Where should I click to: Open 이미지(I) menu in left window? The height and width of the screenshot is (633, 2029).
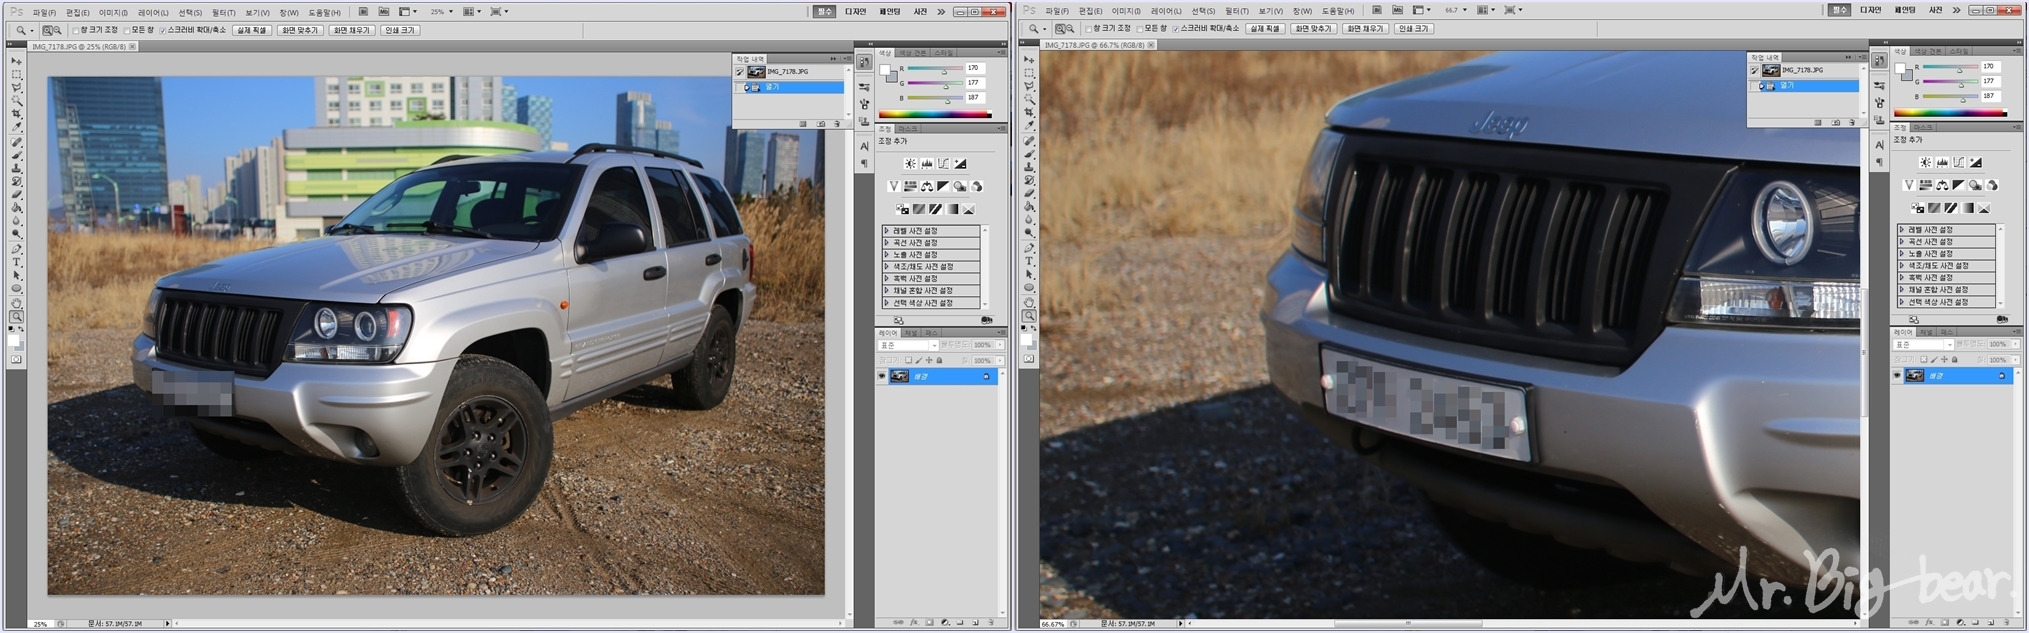click(113, 13)
